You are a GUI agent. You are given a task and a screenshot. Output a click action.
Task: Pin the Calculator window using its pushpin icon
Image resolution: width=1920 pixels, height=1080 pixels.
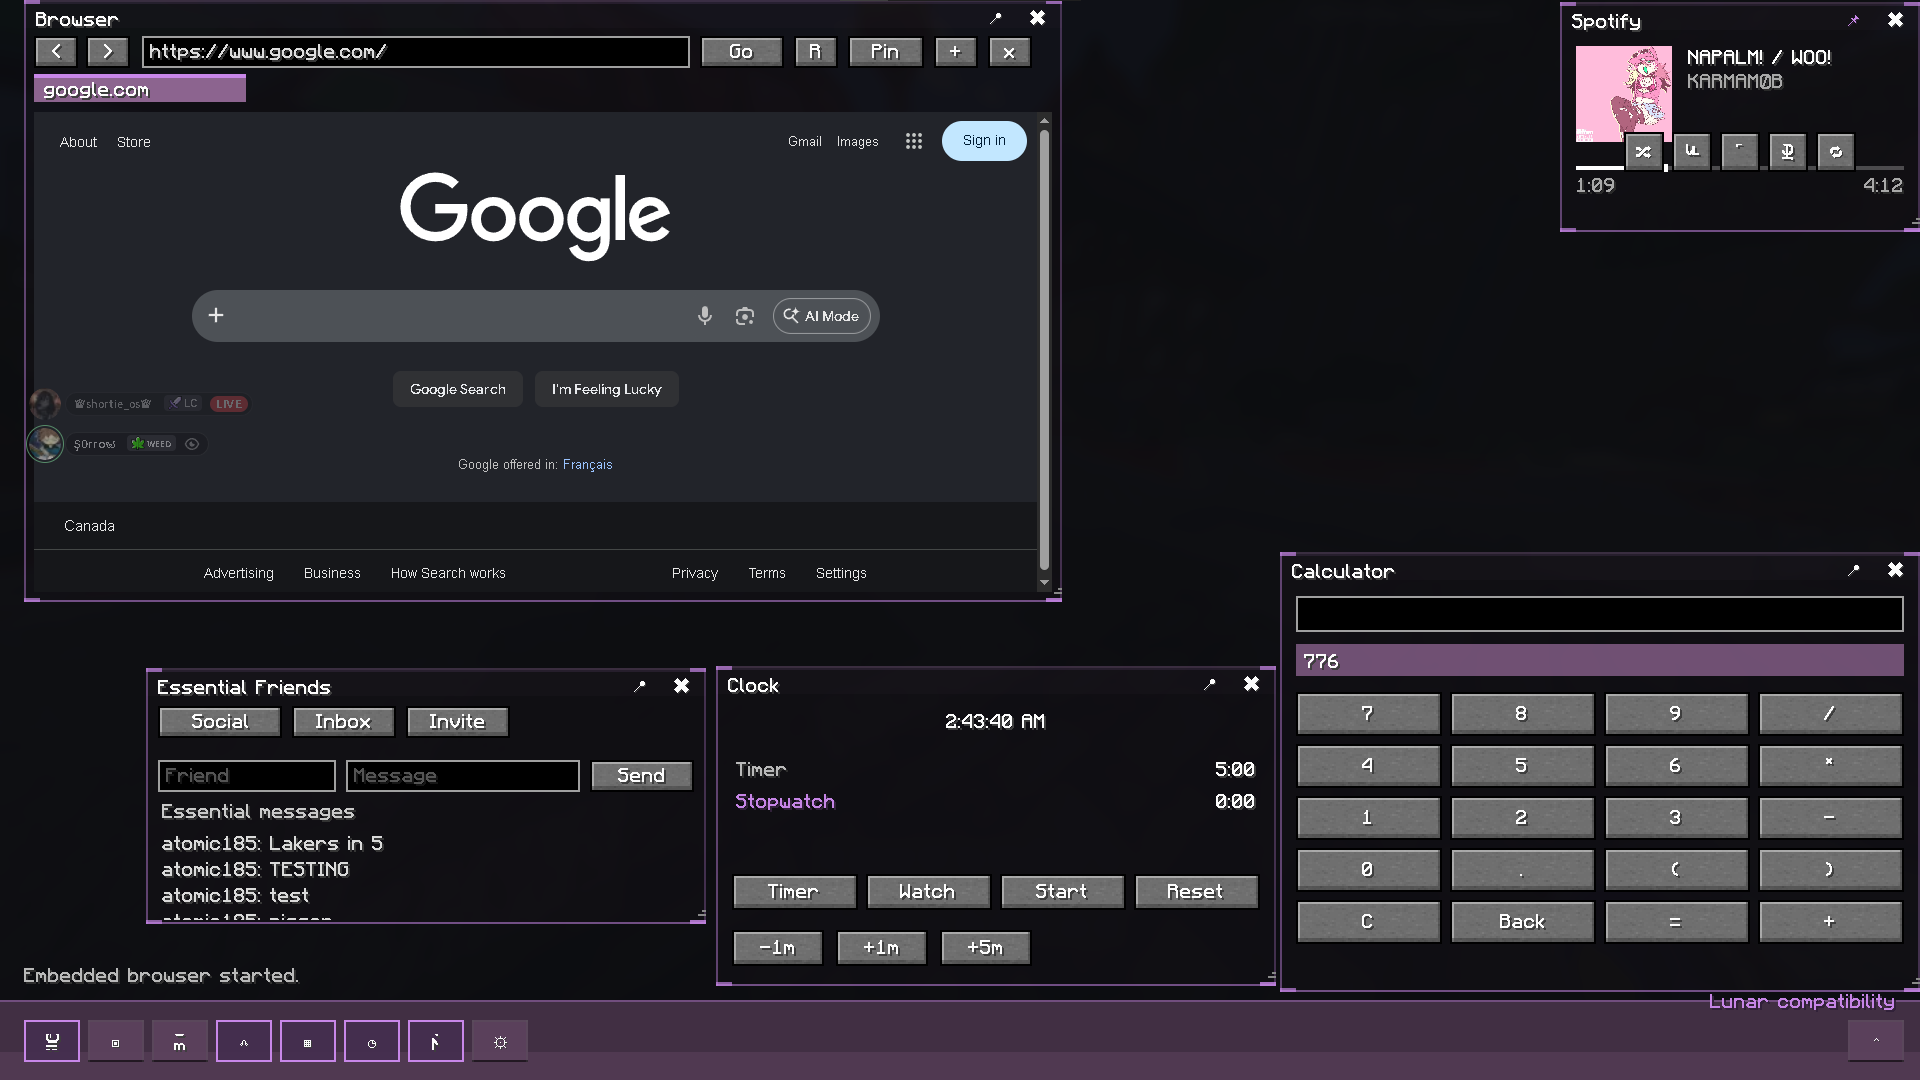1854,570
